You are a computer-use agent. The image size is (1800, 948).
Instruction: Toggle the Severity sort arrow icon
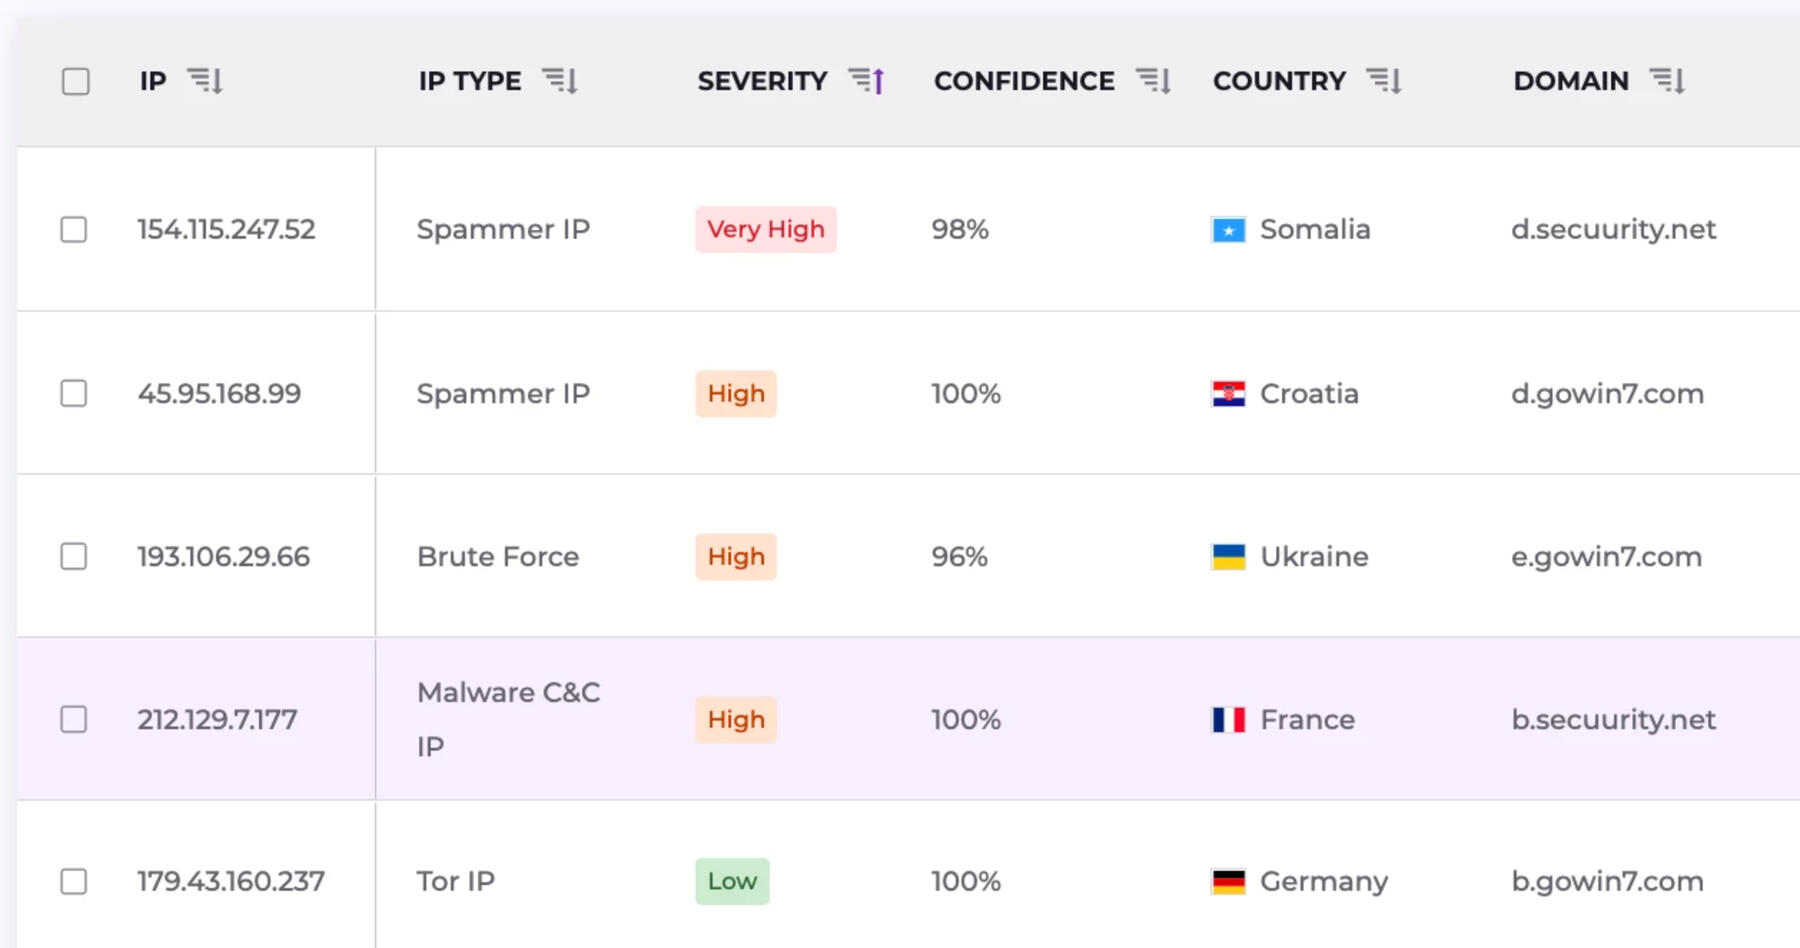pos(867,81)
